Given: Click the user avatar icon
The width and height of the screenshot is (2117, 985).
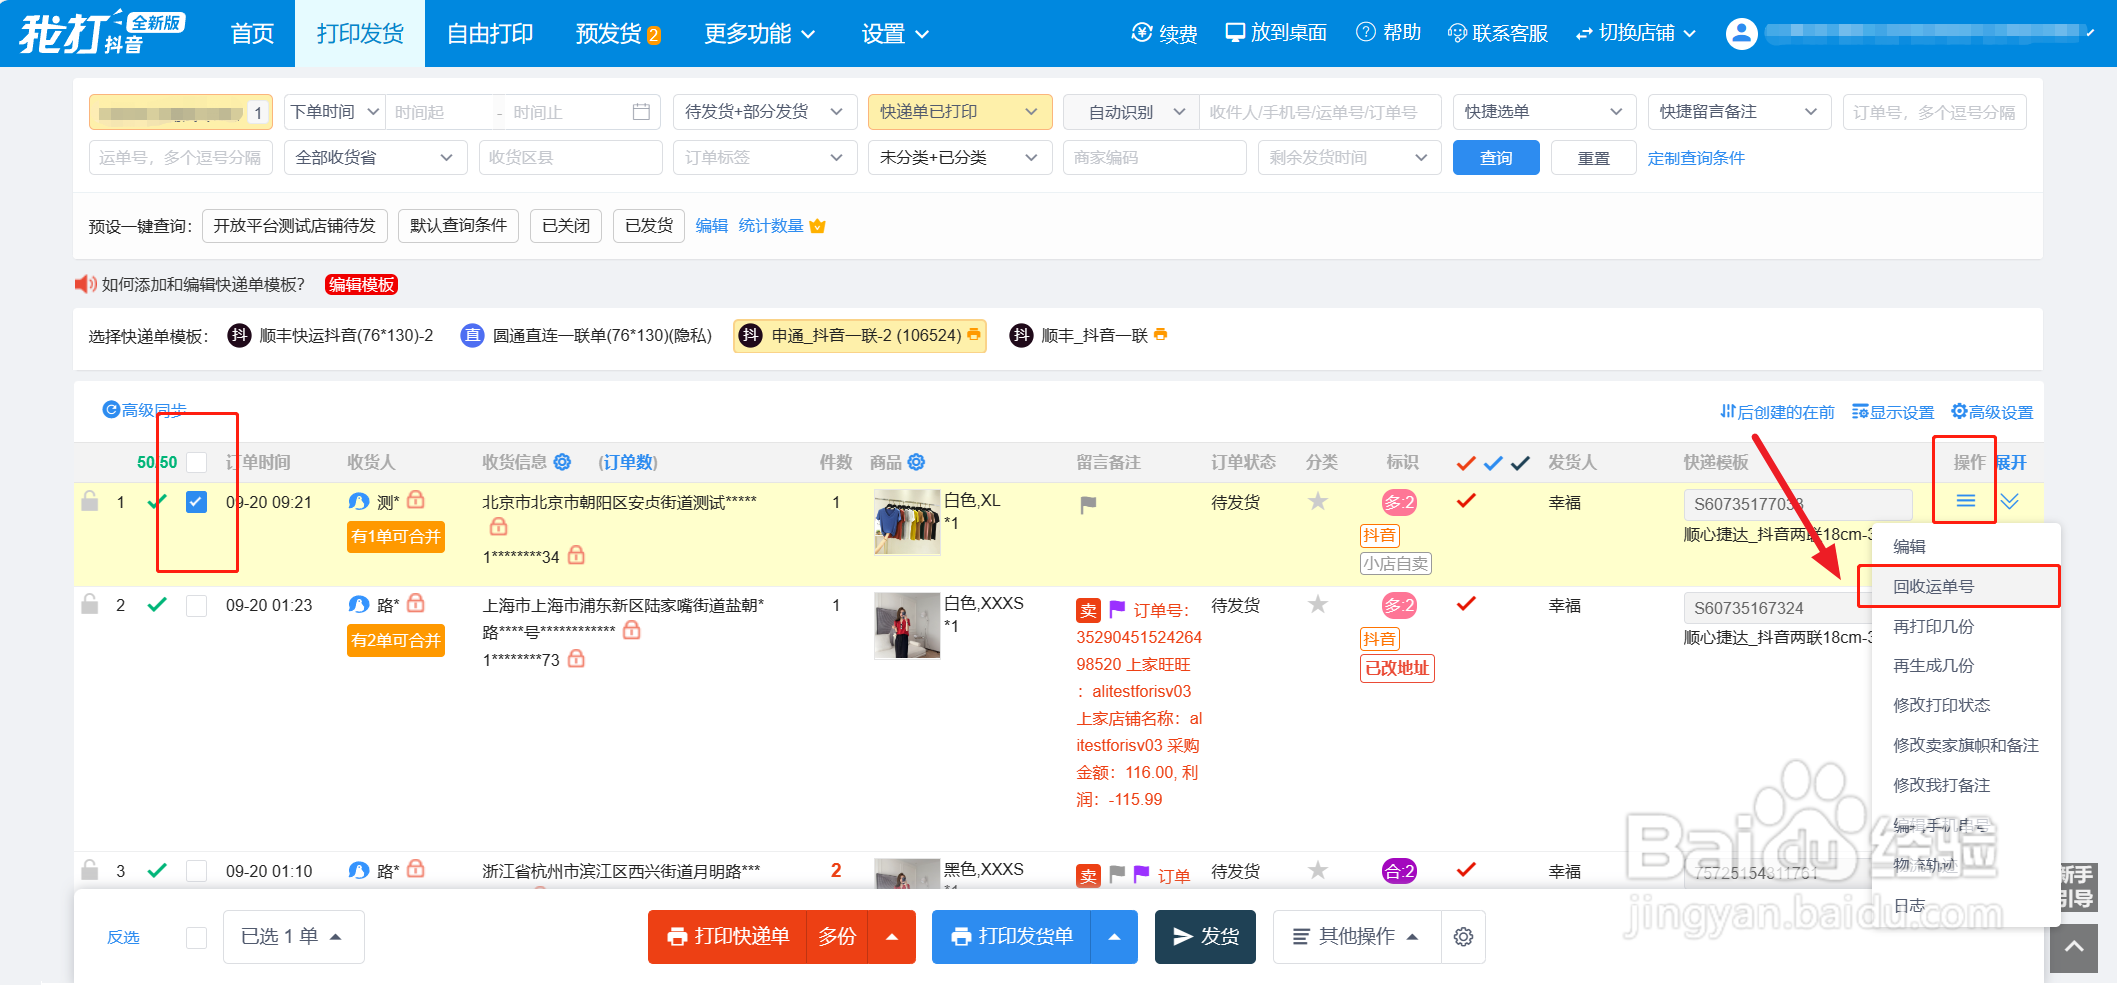Looking at the screenshot, I should [x=1741, y=33].
